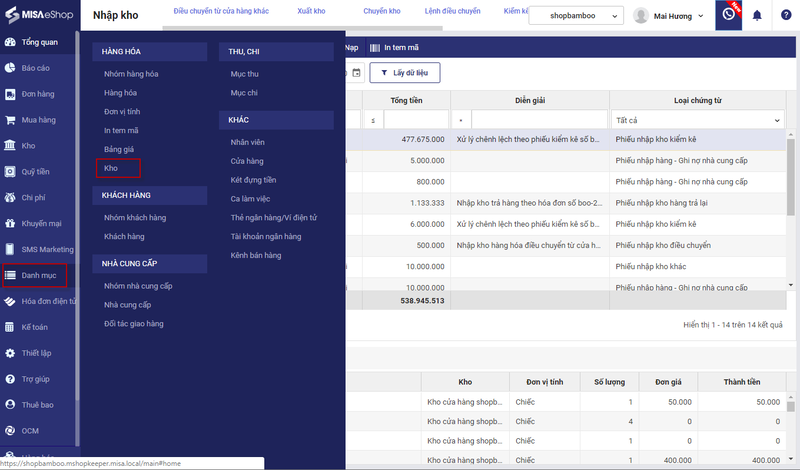Open Mua hàng via its cart icon
Viewport: 800px width, 470px height.
point(10,120)
